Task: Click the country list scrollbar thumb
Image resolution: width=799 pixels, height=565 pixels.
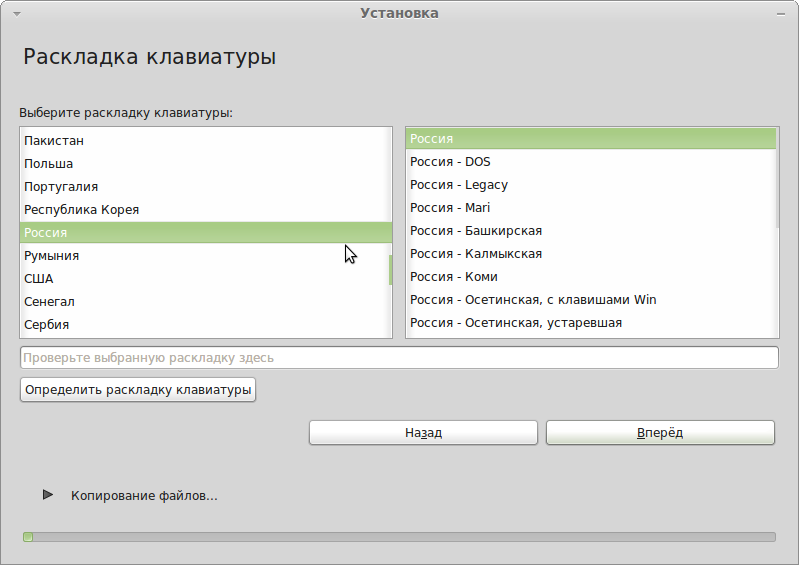Action: pos(390,270)
